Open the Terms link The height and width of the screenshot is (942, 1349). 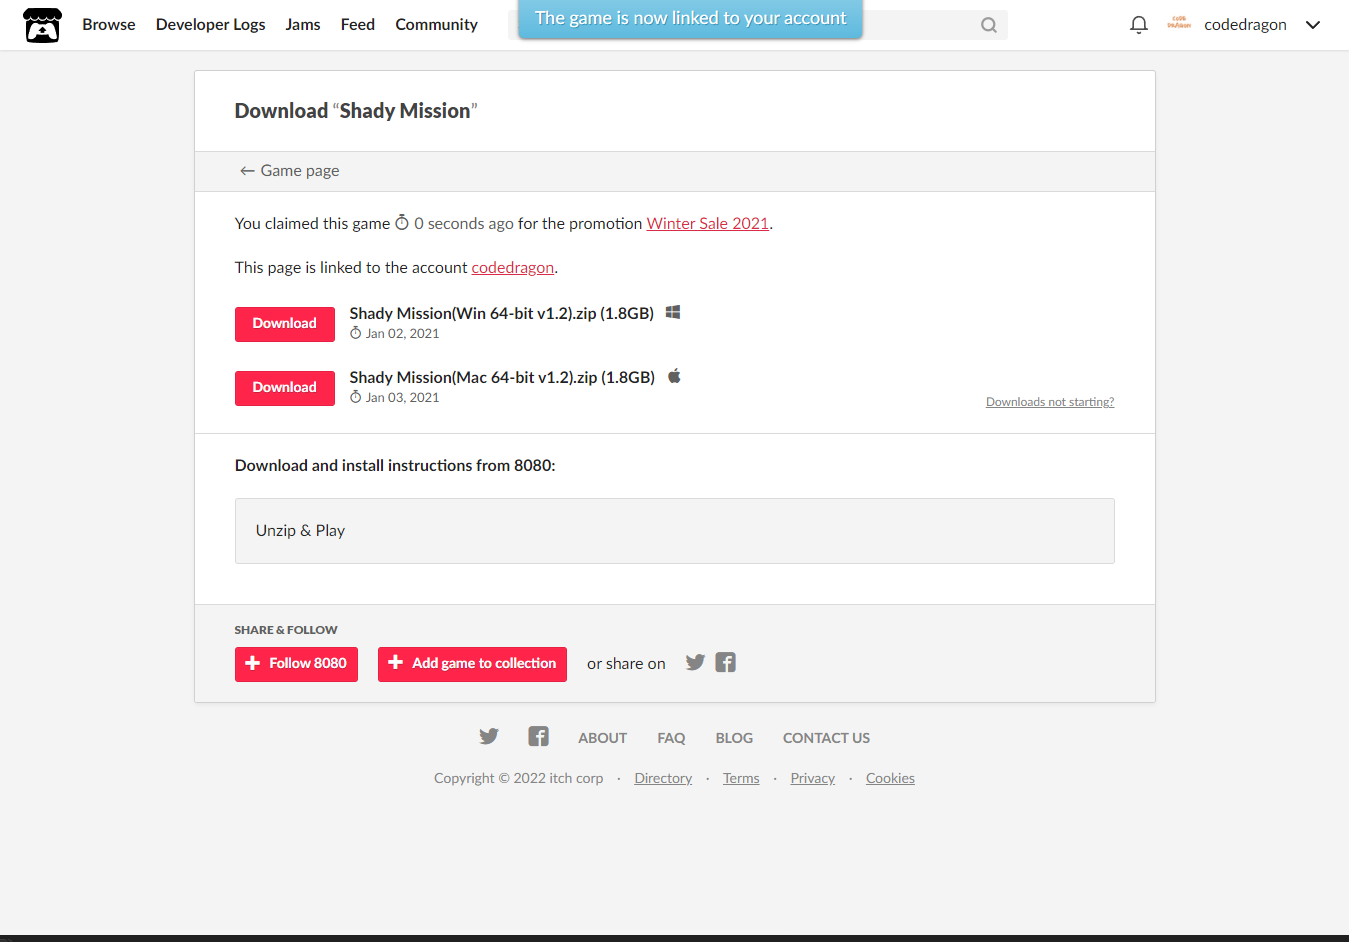741,778
